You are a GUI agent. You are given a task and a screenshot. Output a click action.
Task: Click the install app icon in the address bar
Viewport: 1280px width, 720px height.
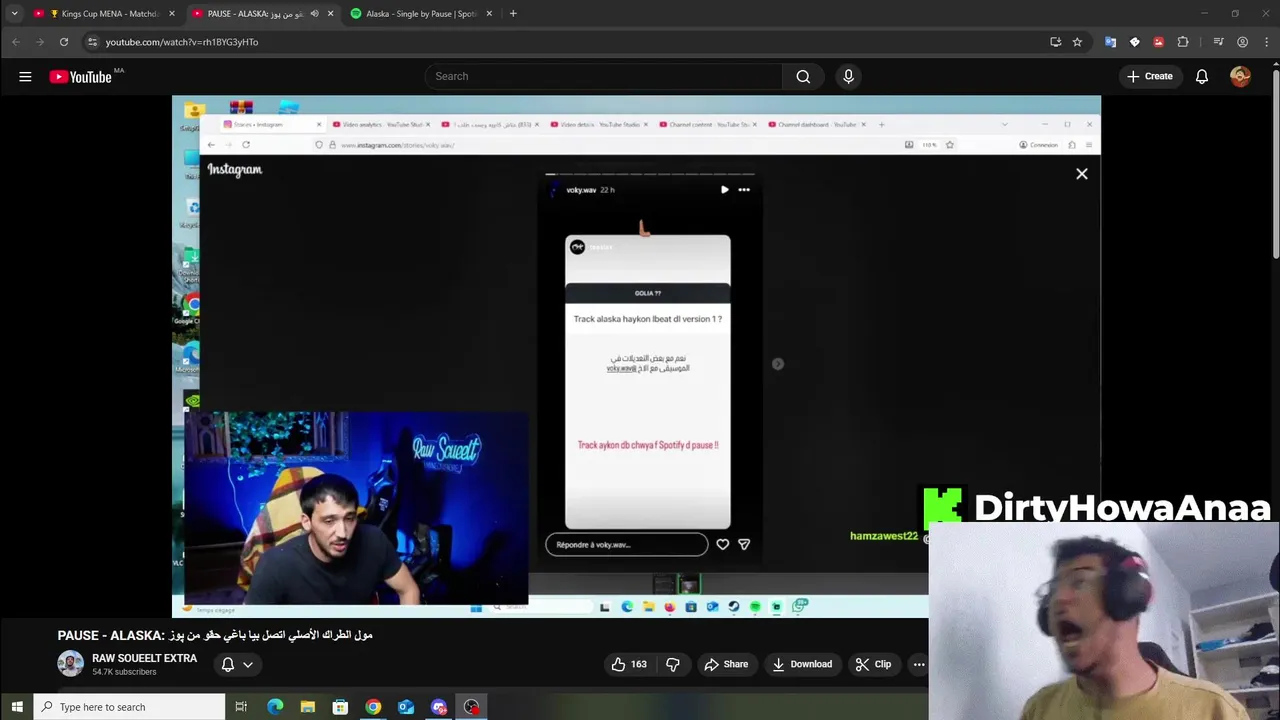(x=1055, y=42)
